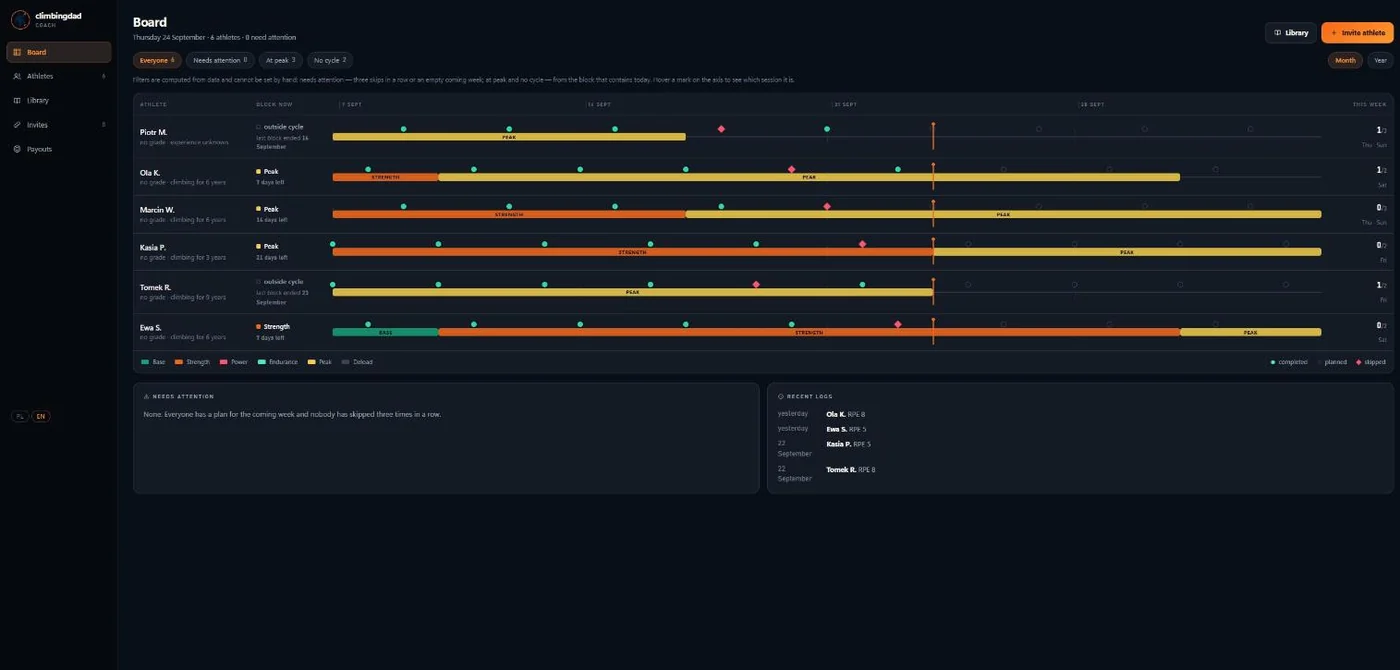Click '21 days left' under Kasia P. block

pyautogui.click(x=272, y=257)
